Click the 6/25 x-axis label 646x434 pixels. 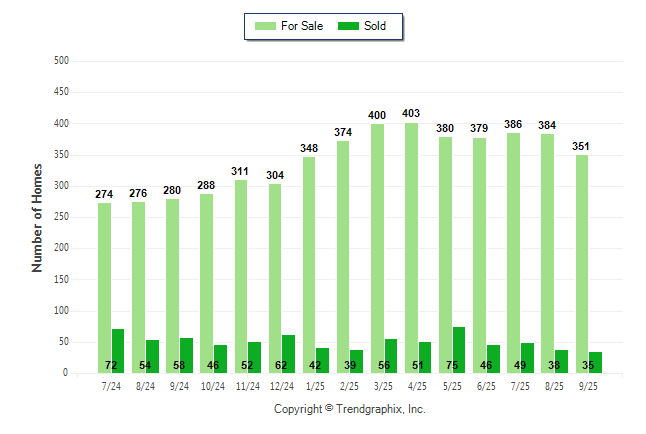485,386
